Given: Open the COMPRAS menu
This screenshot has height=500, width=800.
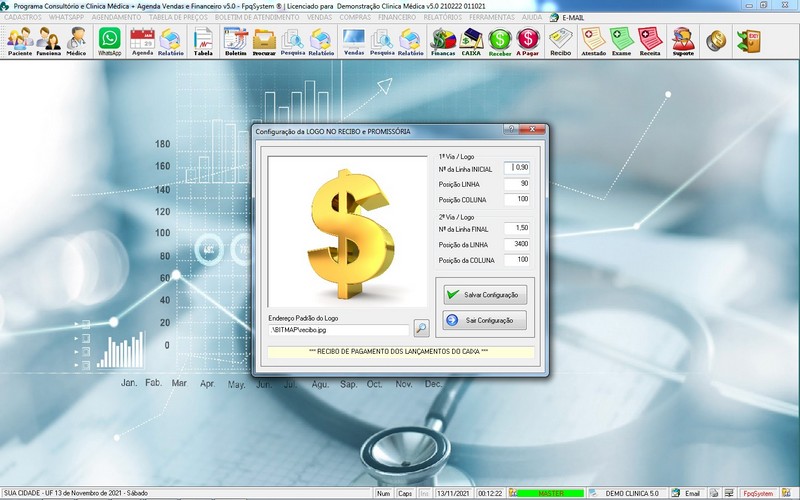Looking at the screenshot, I should 355,17.
